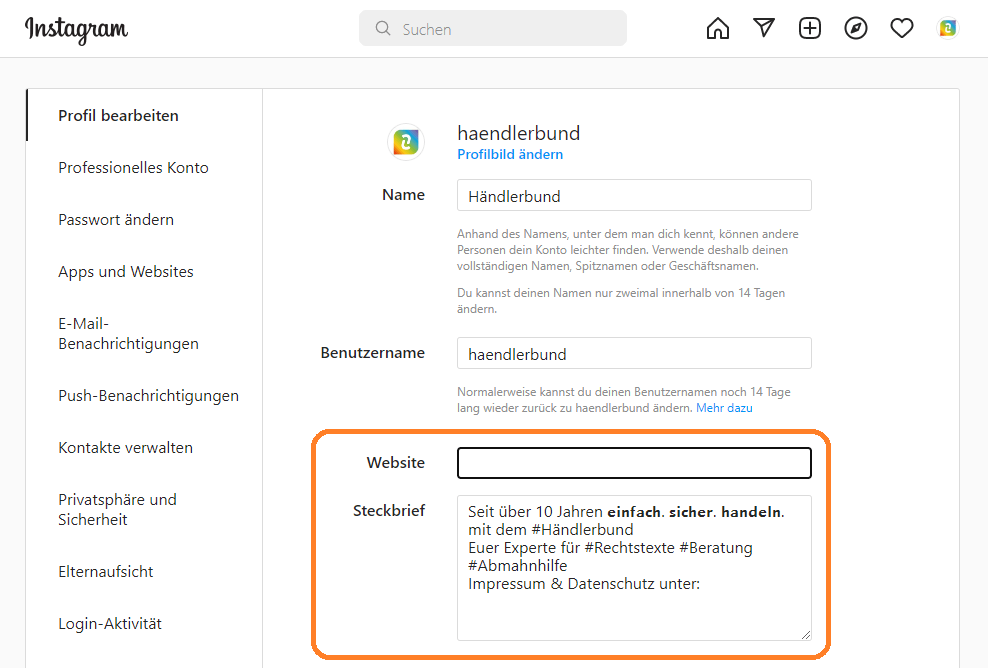
Task: Click the Steckbrief field label
Action: click(389, 510)
